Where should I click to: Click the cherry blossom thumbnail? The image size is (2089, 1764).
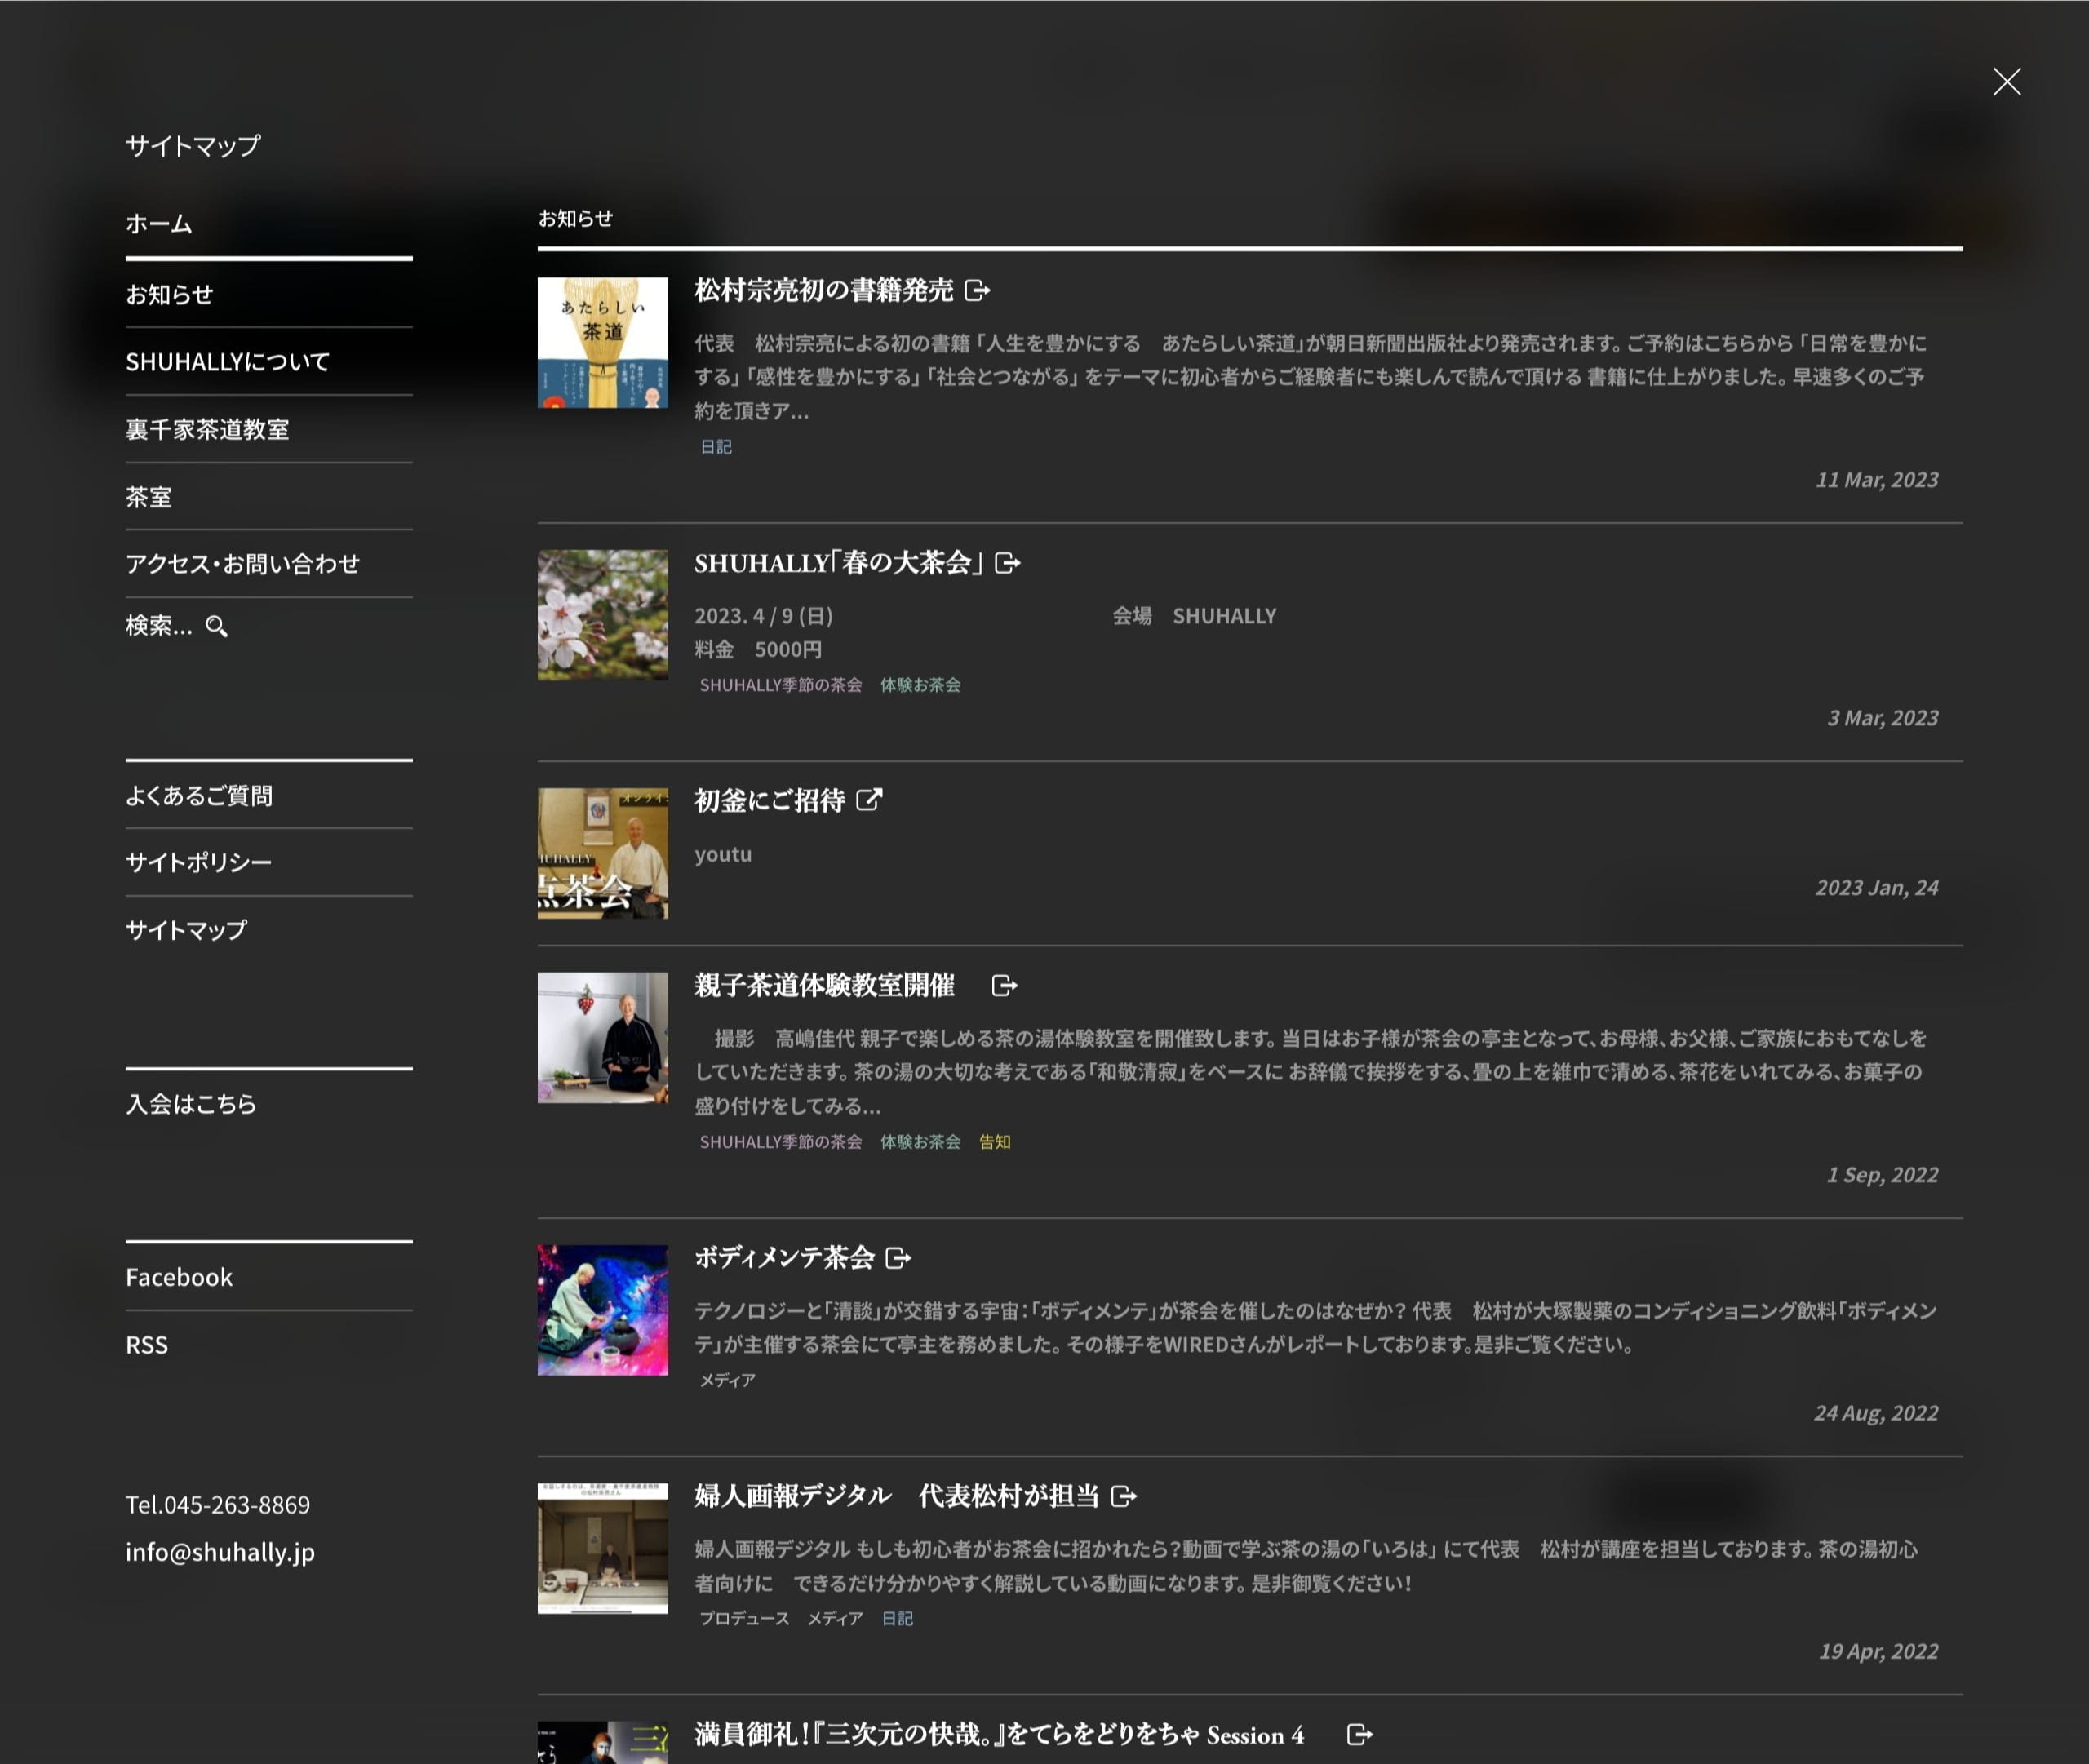pyautogui.click(x=602, y=615)
